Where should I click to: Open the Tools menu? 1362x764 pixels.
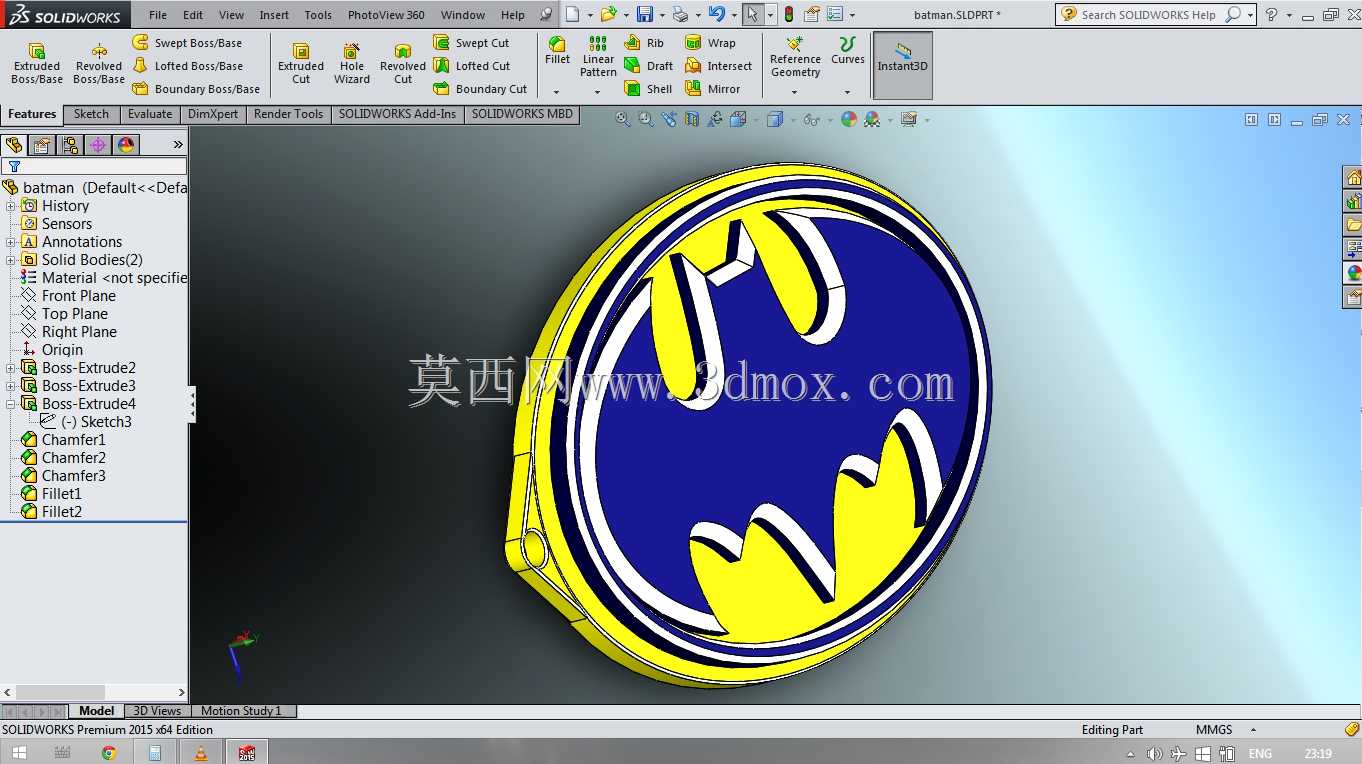point(318,15)
